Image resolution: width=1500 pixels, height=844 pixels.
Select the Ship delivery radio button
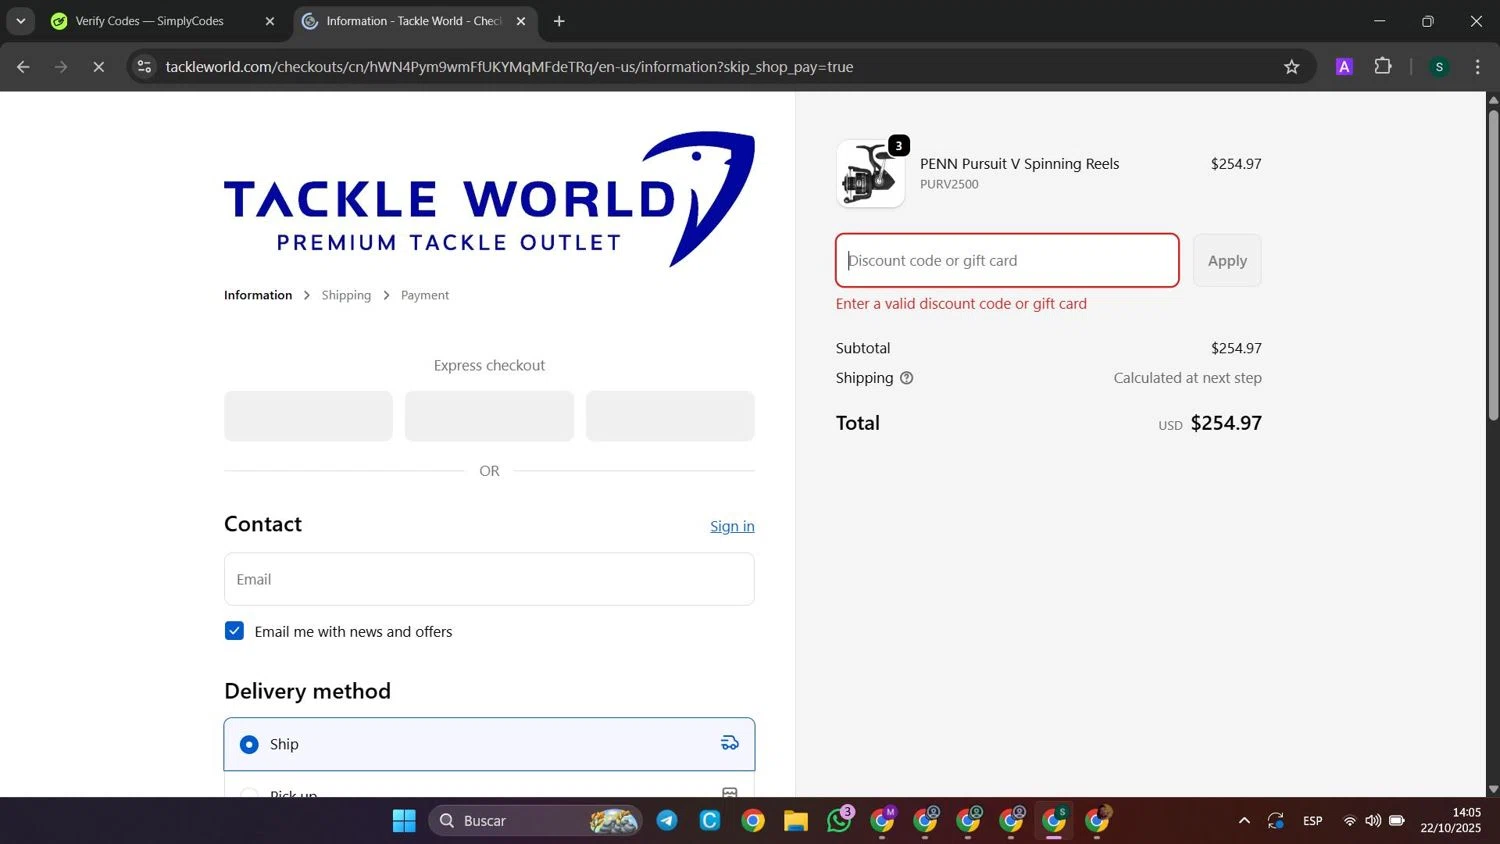(249, 744)
